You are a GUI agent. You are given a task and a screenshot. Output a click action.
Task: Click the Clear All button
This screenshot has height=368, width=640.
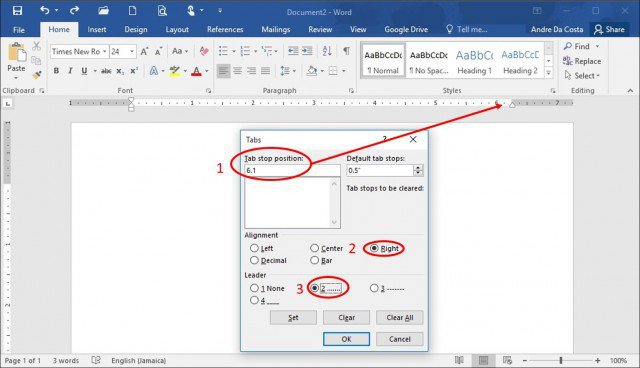tap(400, 317)
